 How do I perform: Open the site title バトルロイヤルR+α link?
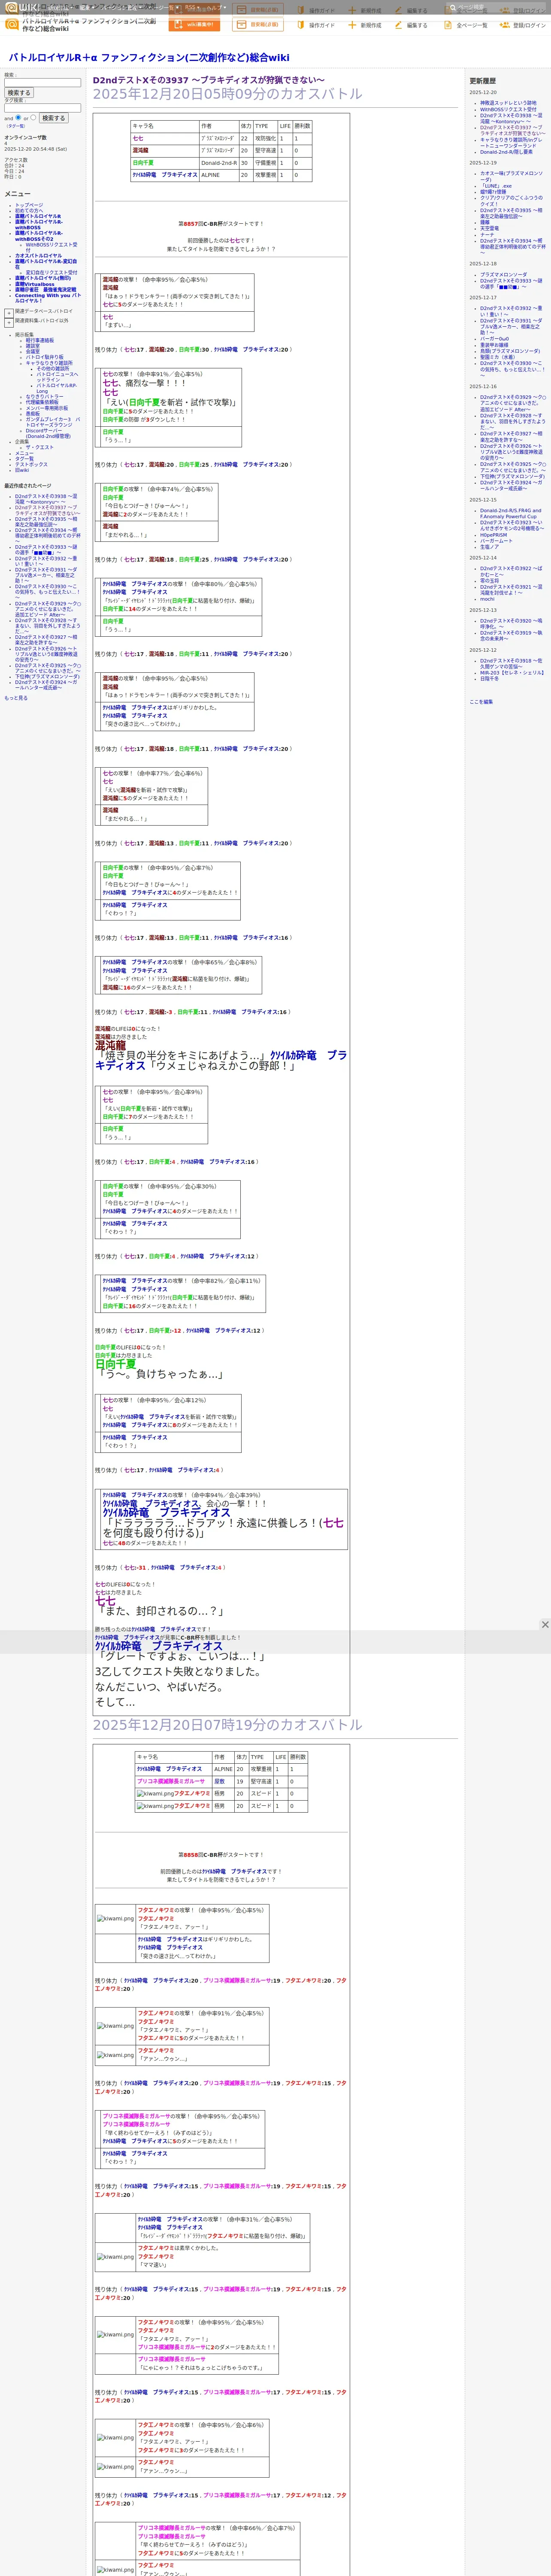(149, 58)
